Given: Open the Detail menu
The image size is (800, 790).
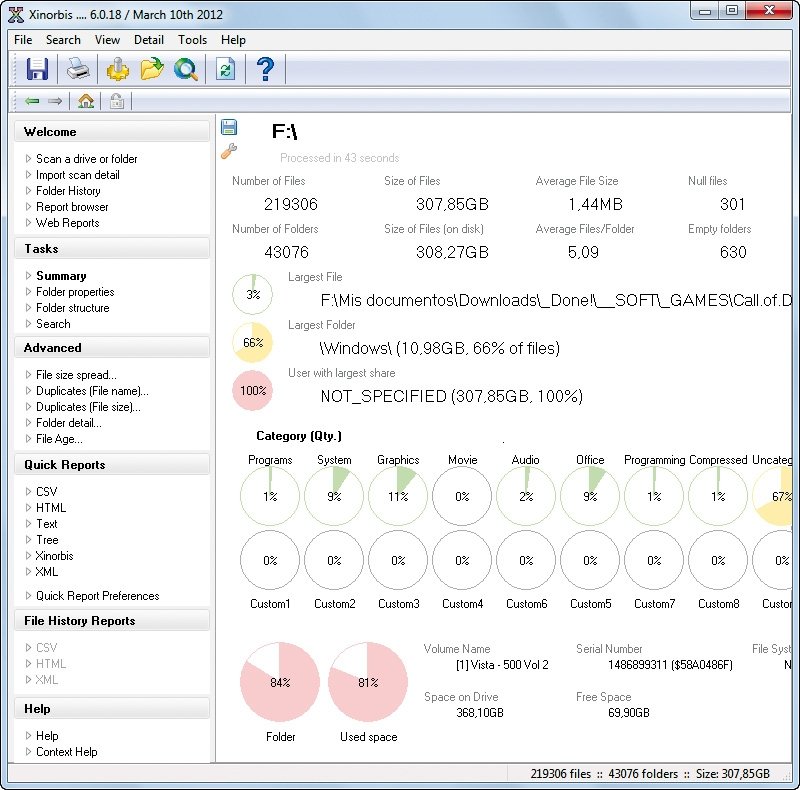Looking at the screenshot, I should tap(148, 40).
